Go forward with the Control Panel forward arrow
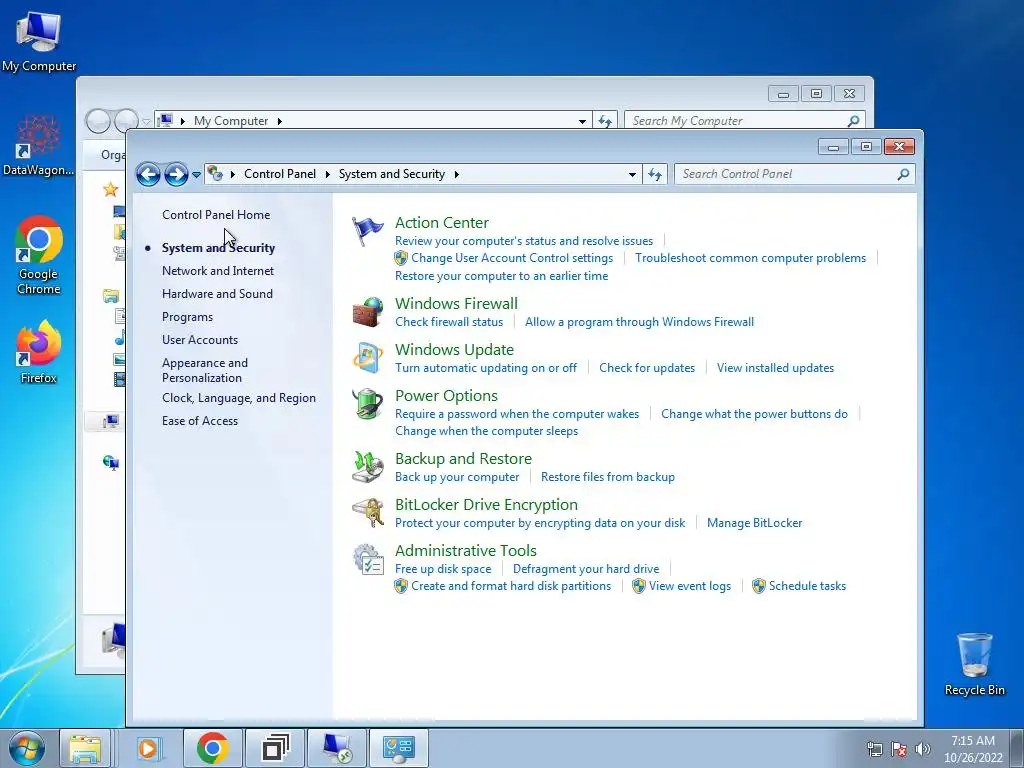 [176, 174]
